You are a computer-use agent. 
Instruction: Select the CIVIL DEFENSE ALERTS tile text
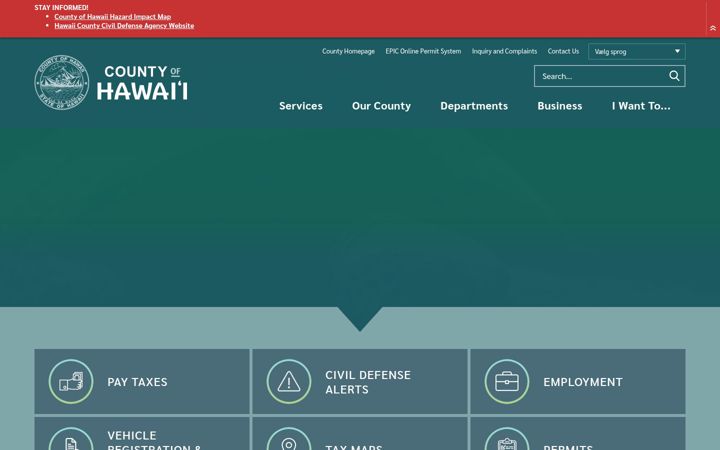tap(368, 382)
